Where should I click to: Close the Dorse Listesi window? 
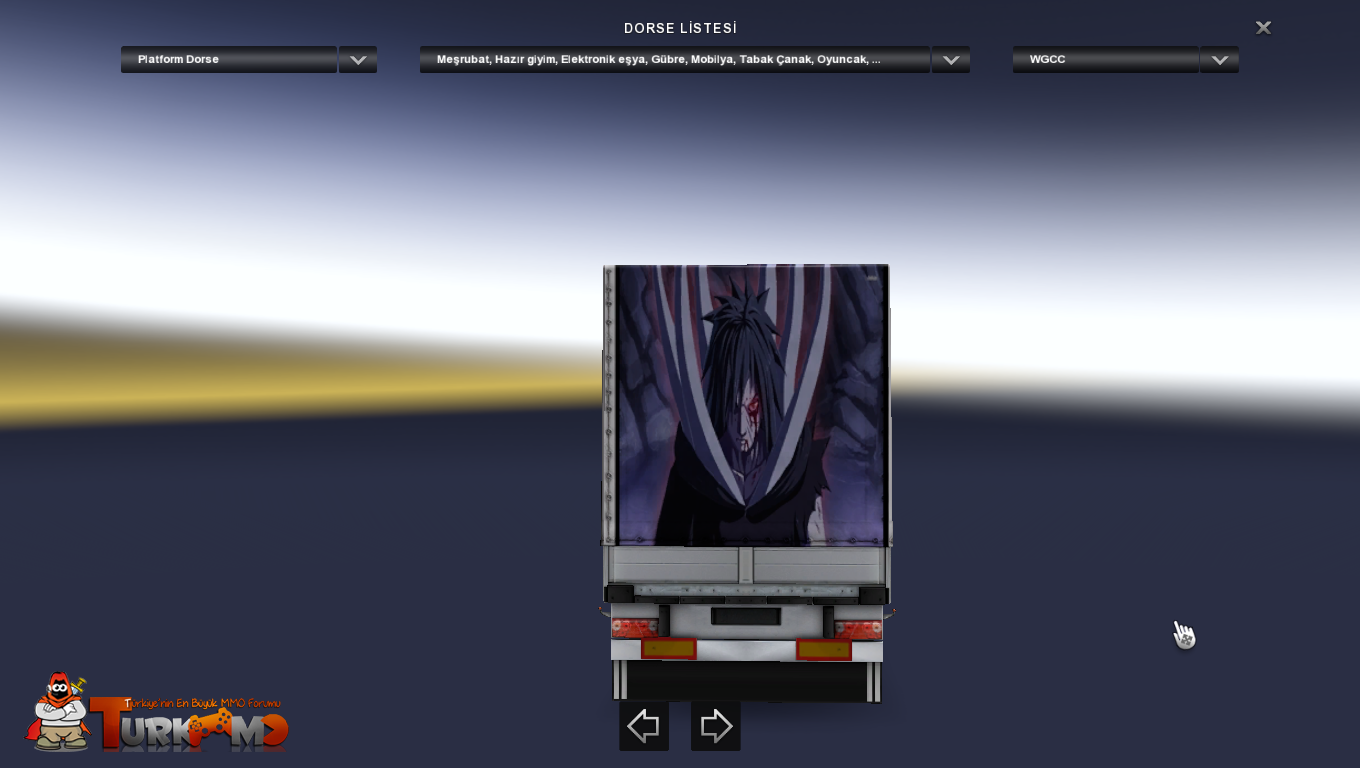coord(1263,28)
